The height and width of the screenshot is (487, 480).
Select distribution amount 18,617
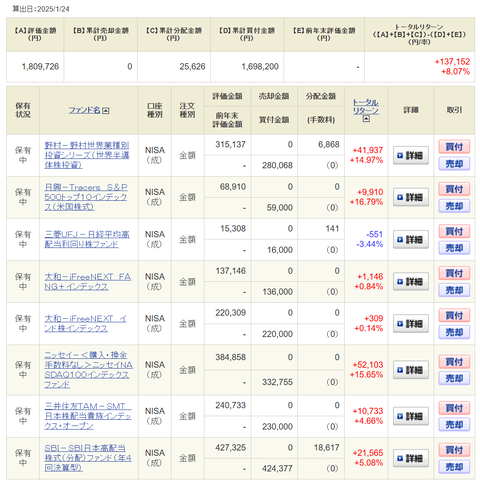pos(327,448)
